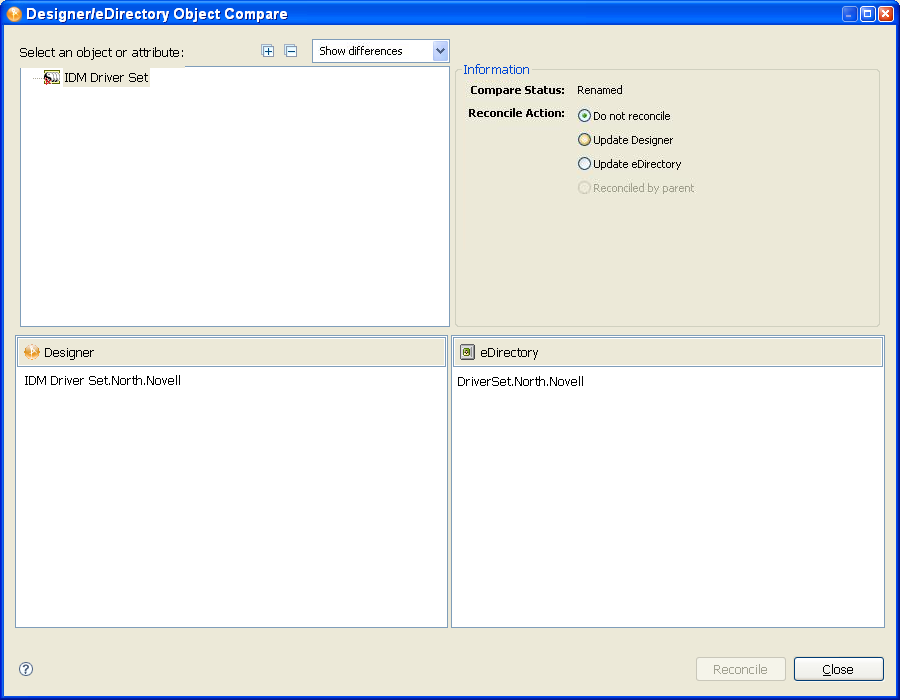Click the disabled Reconciled by parent option
Image resolution: width=900 pixels, height=700 pixels.
[x=636, y=188]
